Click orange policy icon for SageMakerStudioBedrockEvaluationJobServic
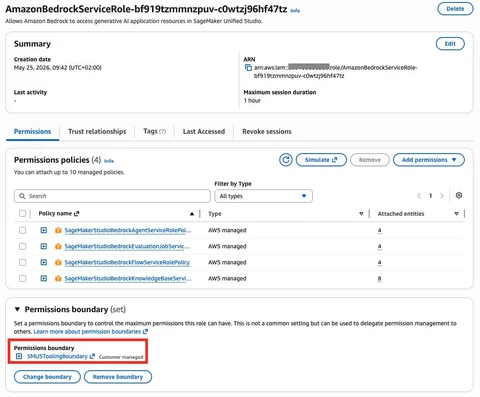 pyautogui.click(x=58, y=246)
